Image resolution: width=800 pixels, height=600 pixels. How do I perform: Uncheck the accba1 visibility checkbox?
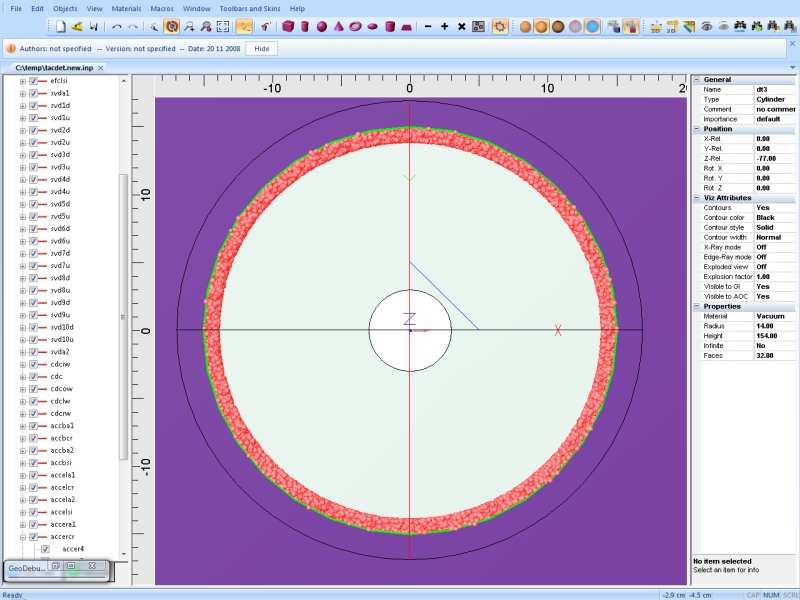(x=33, y=426)
